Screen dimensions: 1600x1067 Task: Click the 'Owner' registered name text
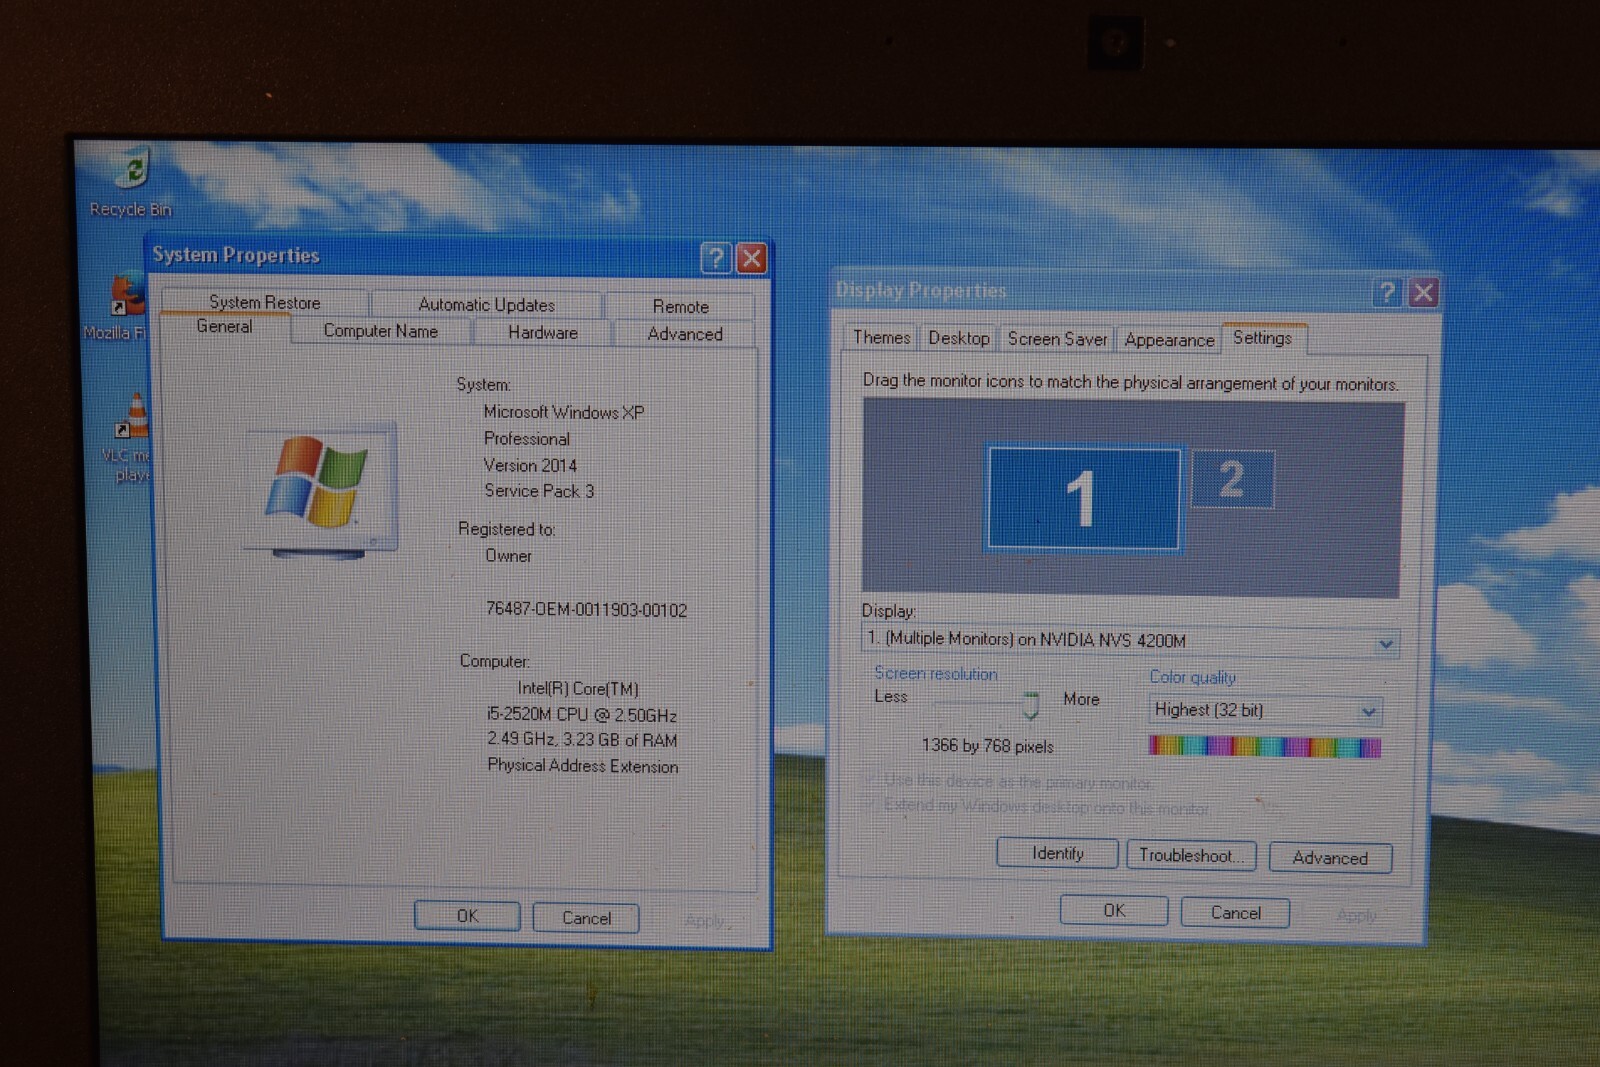click(508, 555)
